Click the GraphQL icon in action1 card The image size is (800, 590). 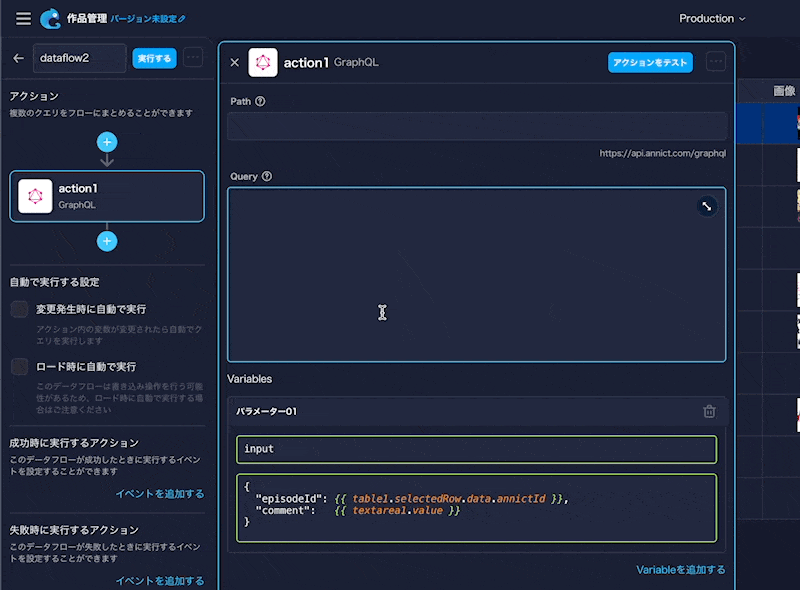tap(35, 196)
